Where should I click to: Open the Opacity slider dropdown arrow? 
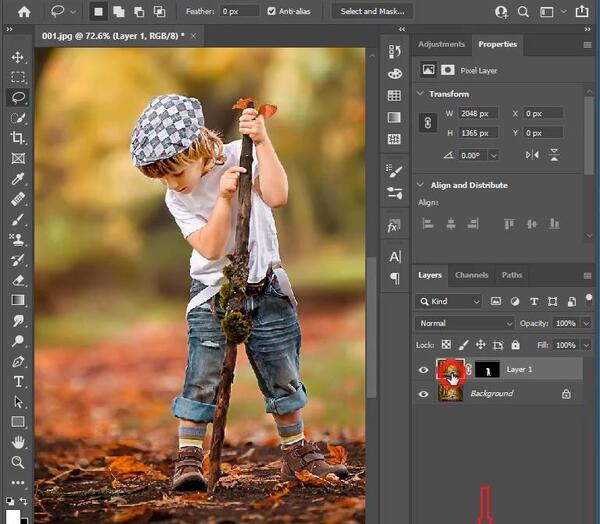point(587,323)
